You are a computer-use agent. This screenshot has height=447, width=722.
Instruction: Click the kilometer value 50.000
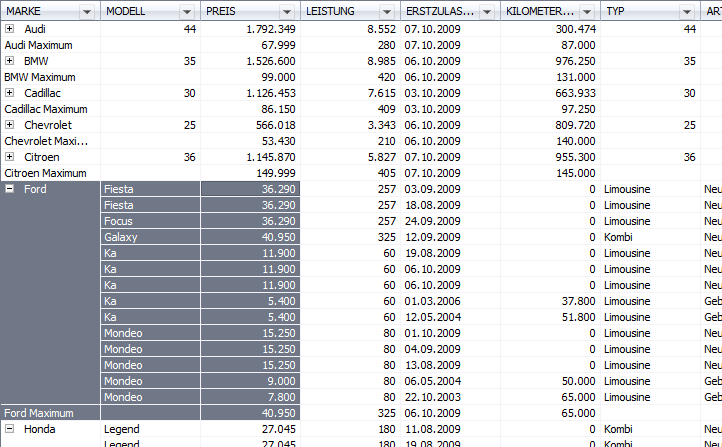(578, 381)
